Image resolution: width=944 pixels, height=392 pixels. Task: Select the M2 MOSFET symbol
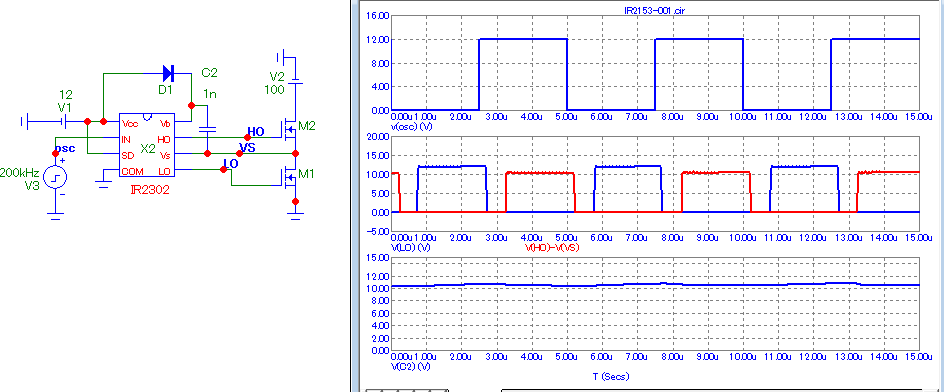pos(288,130)
